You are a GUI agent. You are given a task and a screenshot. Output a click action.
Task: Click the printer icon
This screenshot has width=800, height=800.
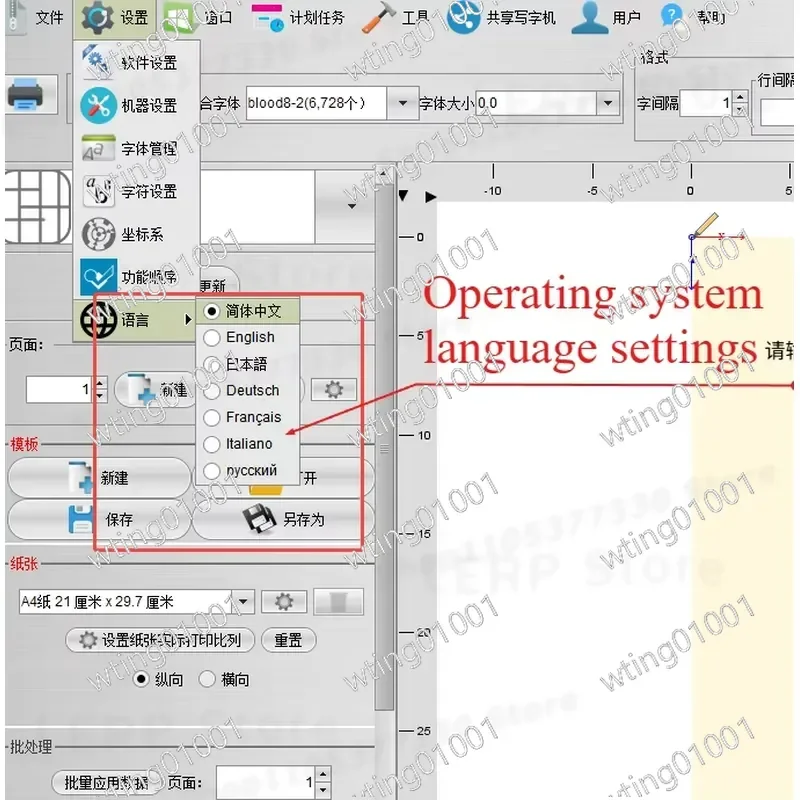tap(26, 94)
